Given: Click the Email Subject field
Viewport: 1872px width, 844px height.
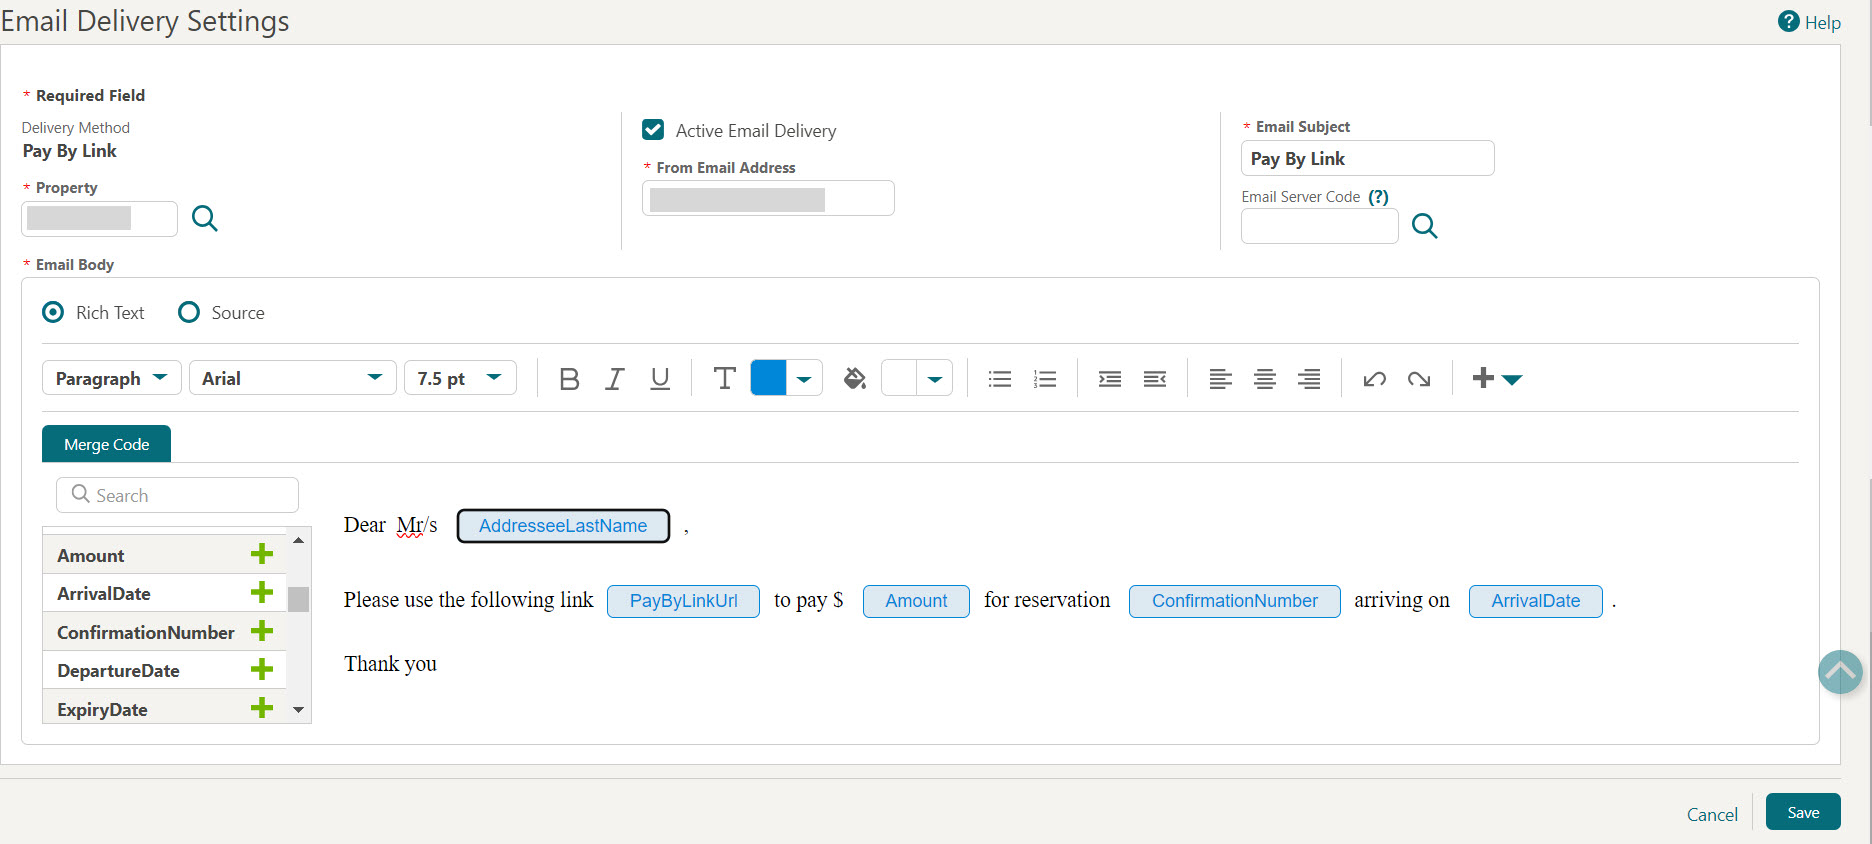Looking at the screenshot, I should pyautogui.click(x=1367, y=158).
